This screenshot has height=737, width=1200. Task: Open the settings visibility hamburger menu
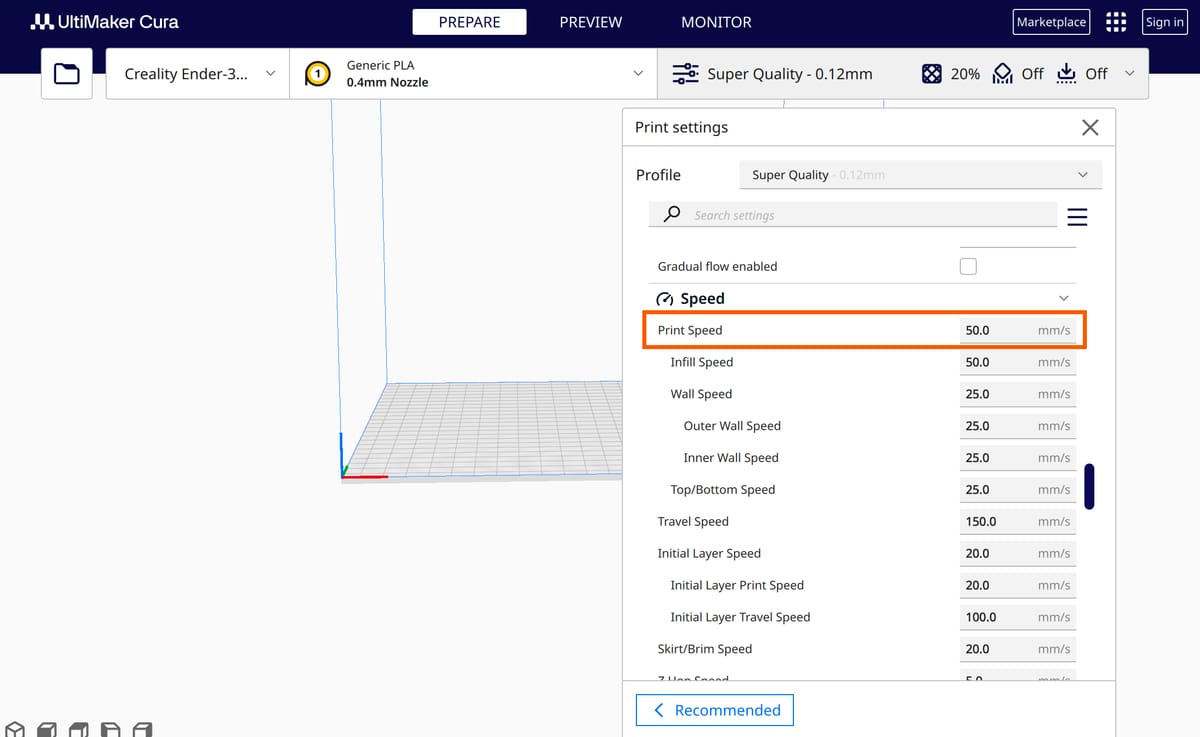(x=1077, y=217)
